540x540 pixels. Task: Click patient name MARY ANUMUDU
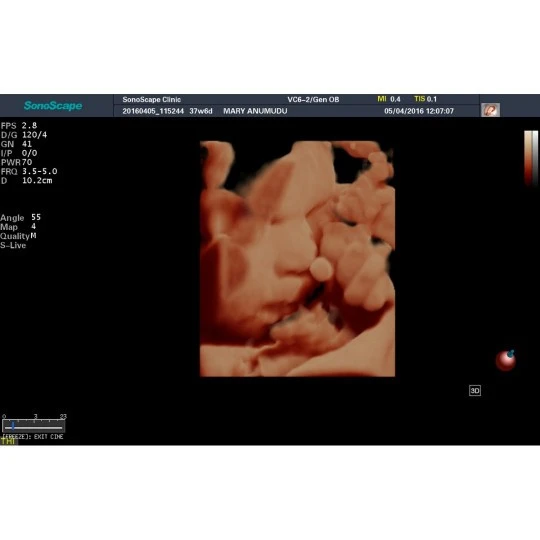coord(255,111)
